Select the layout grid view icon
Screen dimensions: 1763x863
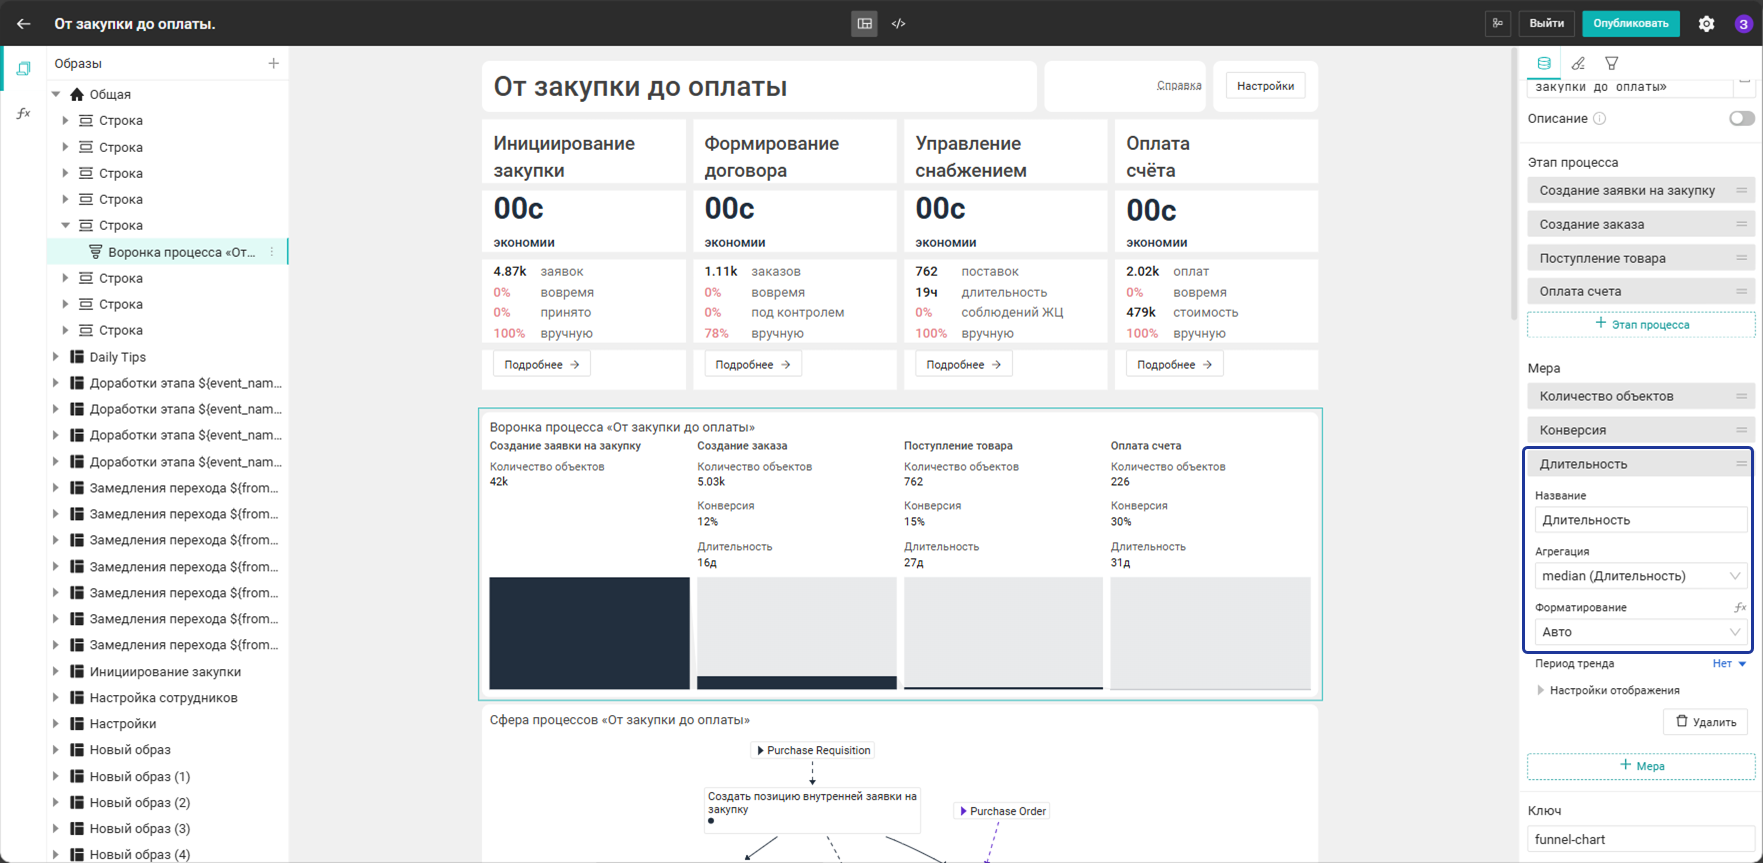click(x=865, y=23)
